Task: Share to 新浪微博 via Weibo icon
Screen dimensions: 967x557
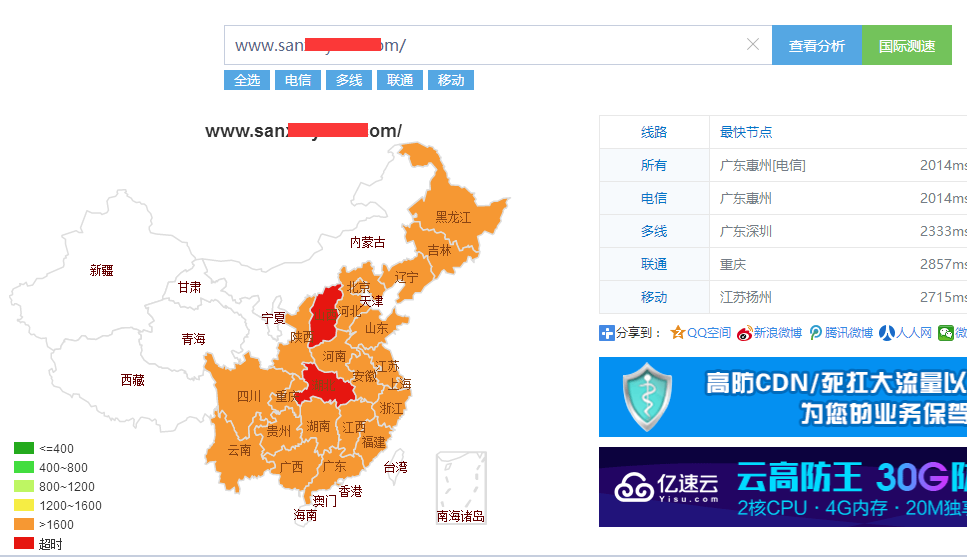Action: click(x=744, y=333)
